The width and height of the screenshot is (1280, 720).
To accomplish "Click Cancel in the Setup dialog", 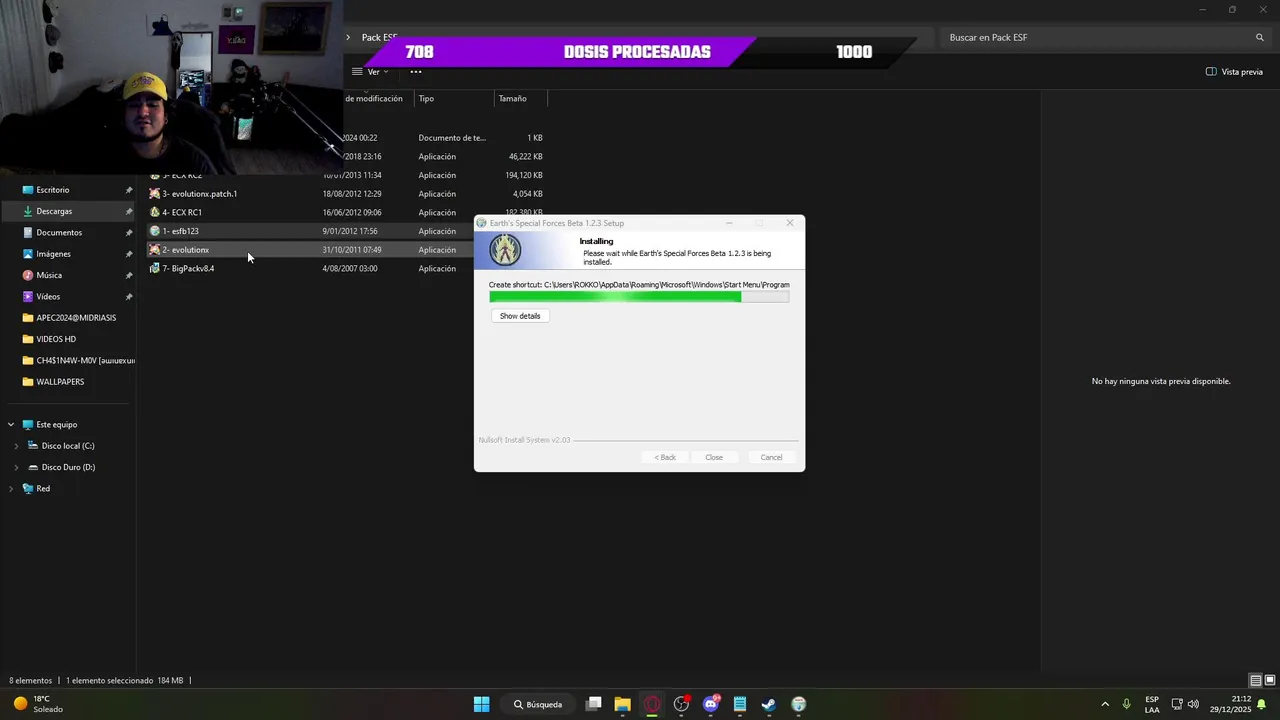I will pos(771,457).
